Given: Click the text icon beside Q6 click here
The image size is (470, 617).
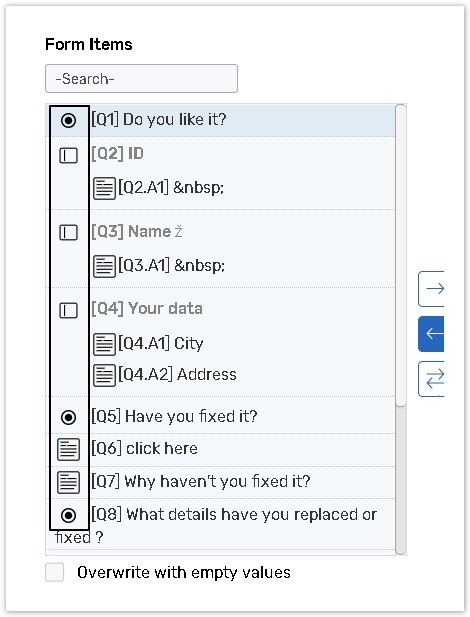Looking at the screenshot, I should click(68, 449).
